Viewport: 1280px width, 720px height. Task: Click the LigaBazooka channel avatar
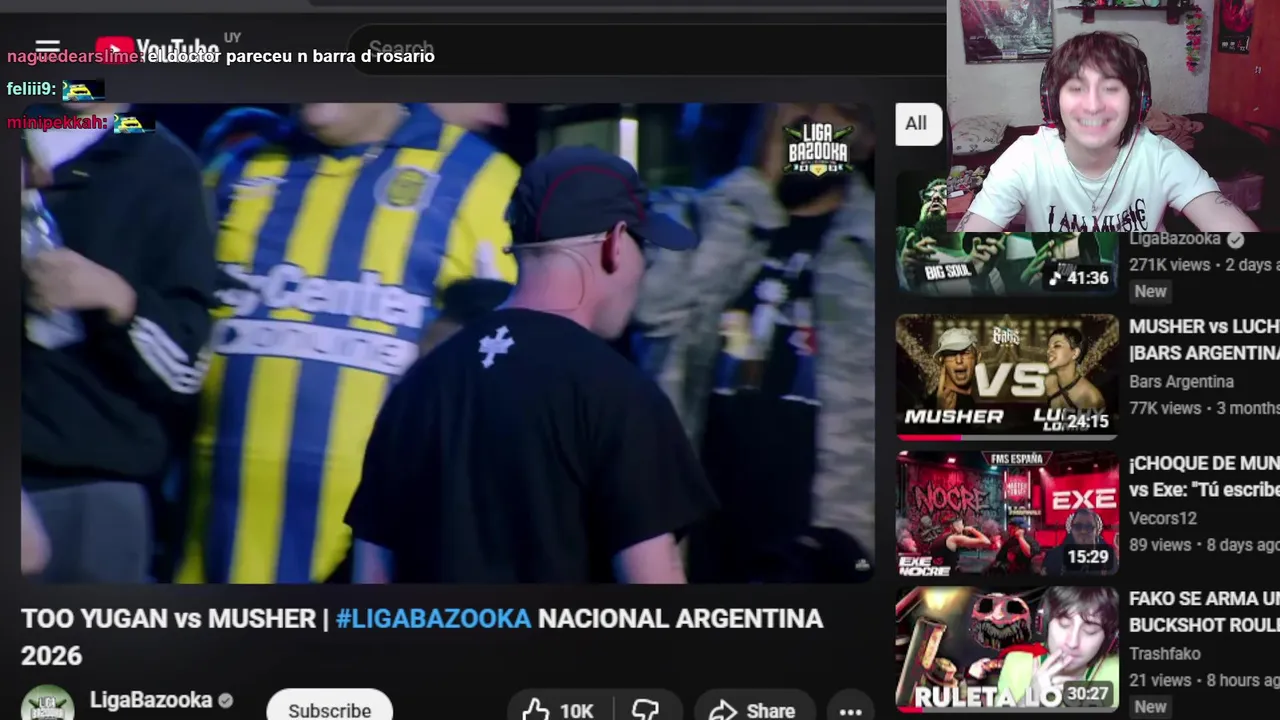(47, 702)
